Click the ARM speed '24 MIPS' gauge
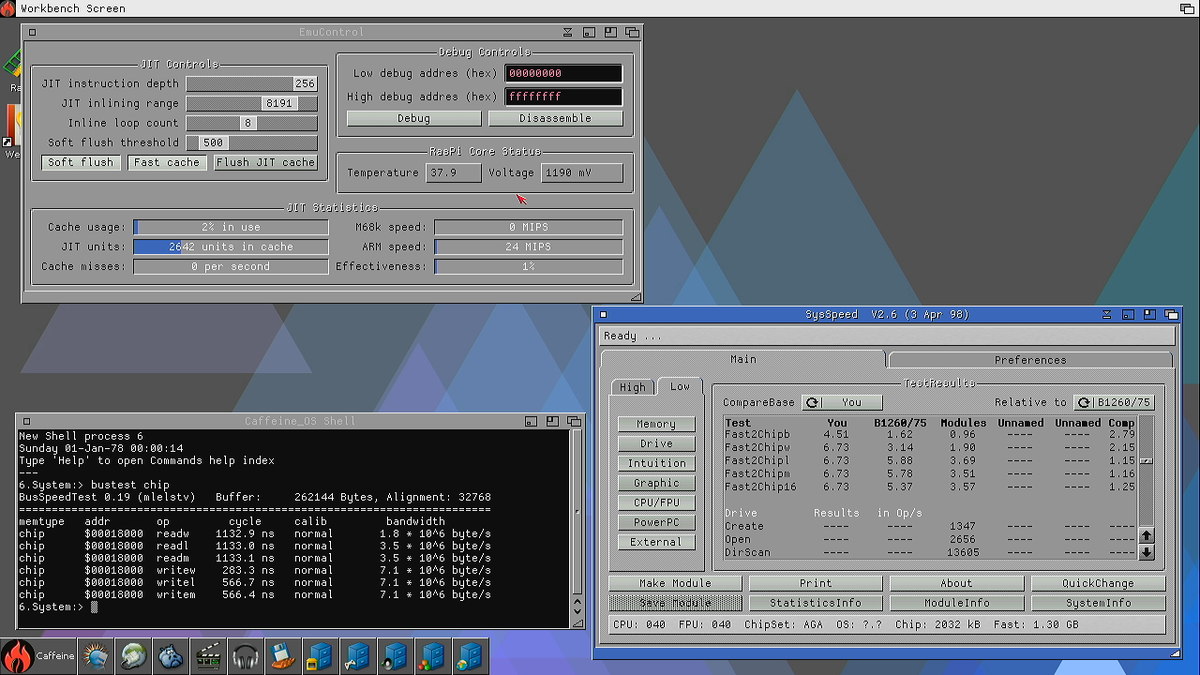This screenshot has width=1200, height=675. click(x=528, y=247)
